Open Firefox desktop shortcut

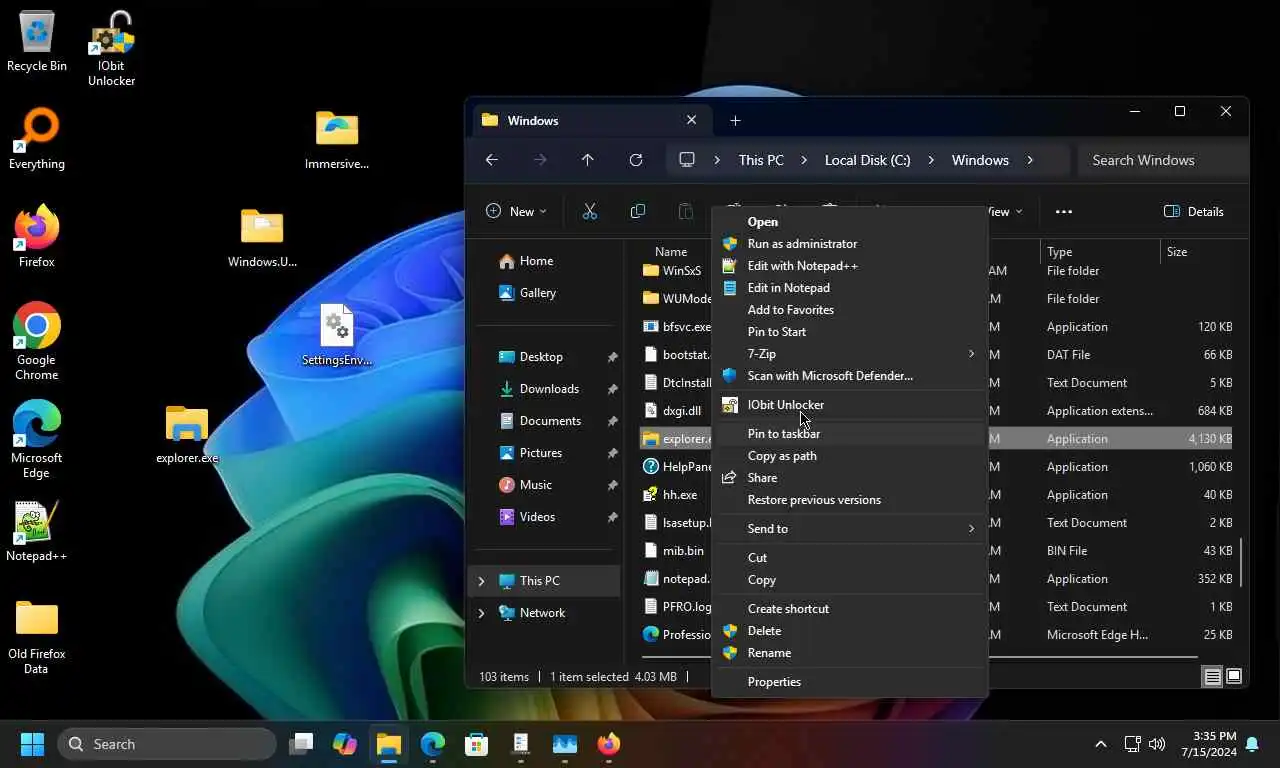(36, 236)
